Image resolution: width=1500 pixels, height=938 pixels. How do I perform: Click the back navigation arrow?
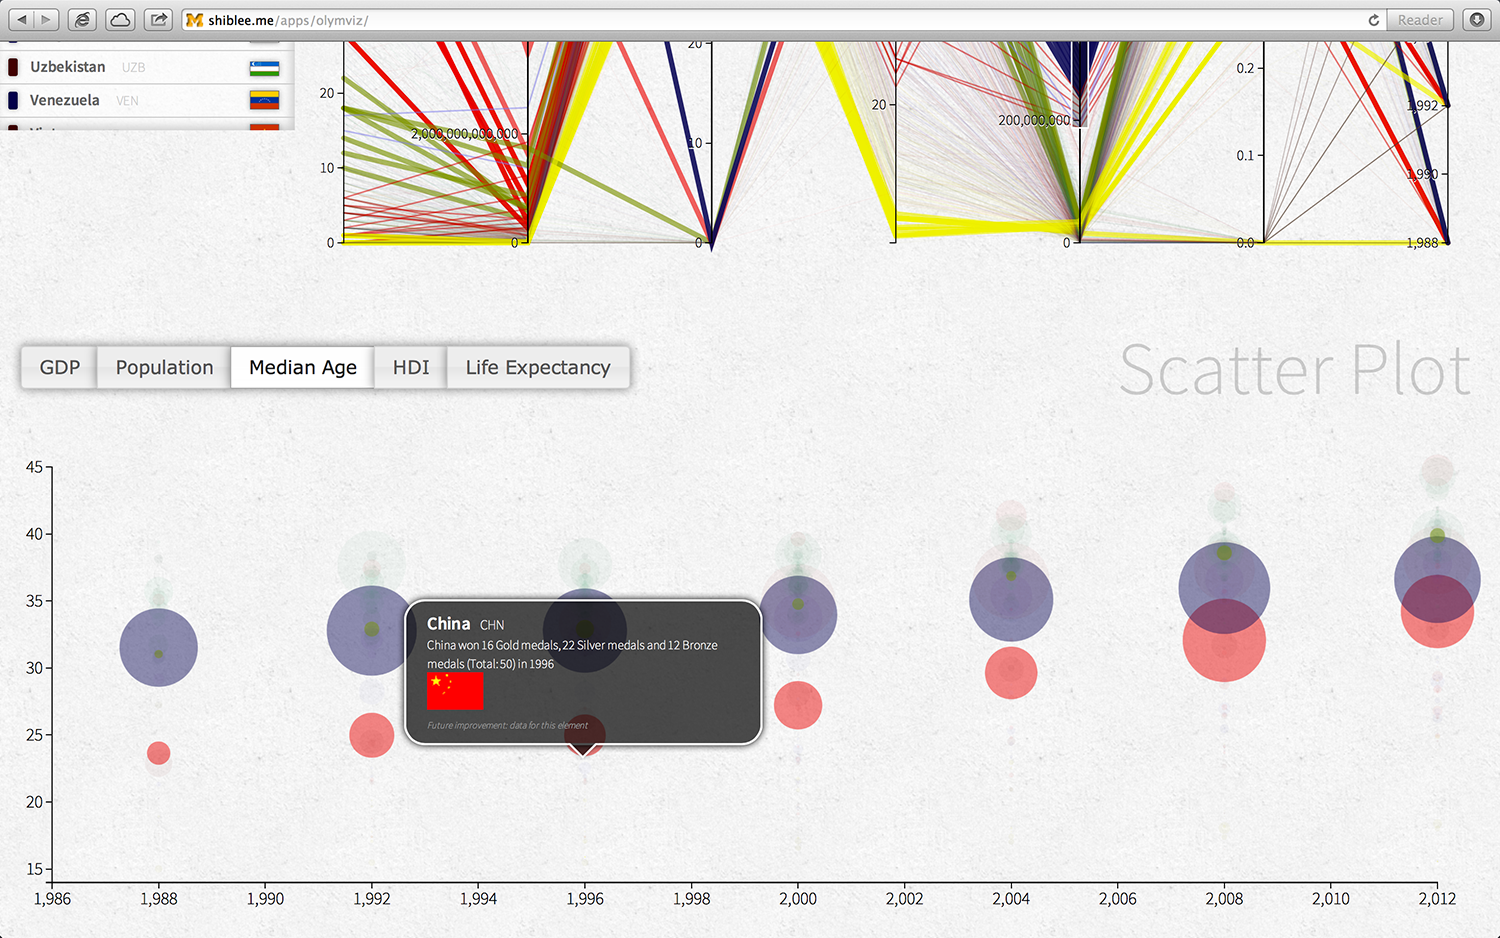pyautogui.click(x=22, y=19)
